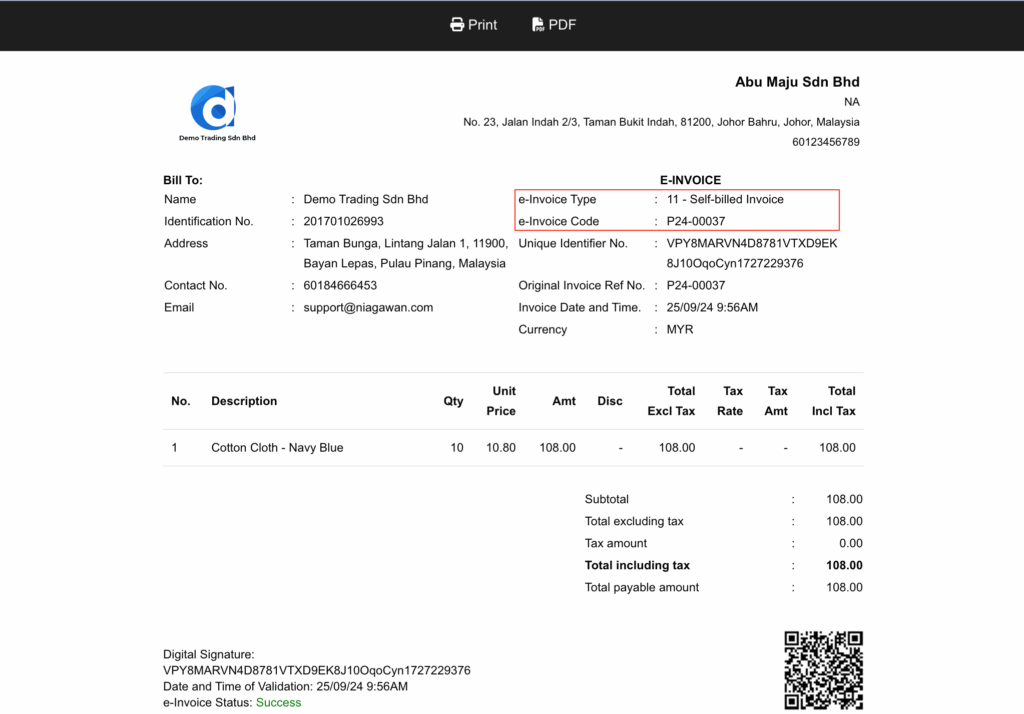The height and width of the screenshot is (714, 1024).
Task: Select the Abu Maju Sdn Bhd heading
Action: click(x=797, y=82)
